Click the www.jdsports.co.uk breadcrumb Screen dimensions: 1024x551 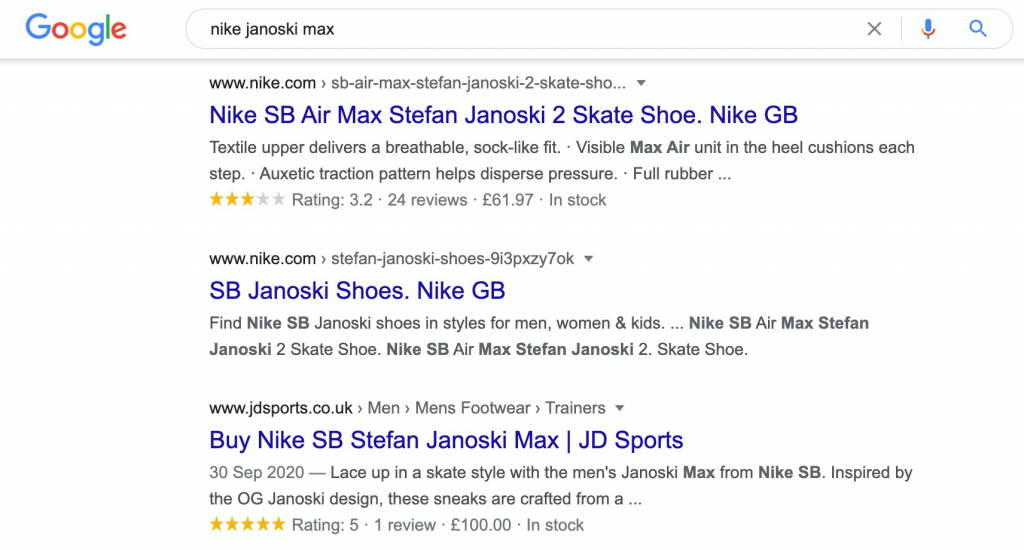408,408
